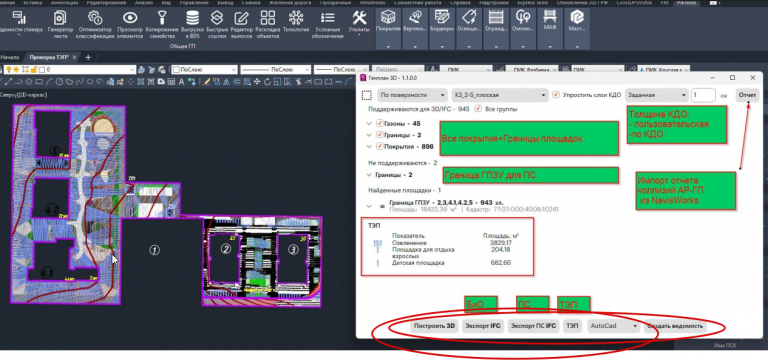The width and height of the screenshot is (768, 360).
Task: Click the Экспорт IFC button
Action: (x=483, y=326)
